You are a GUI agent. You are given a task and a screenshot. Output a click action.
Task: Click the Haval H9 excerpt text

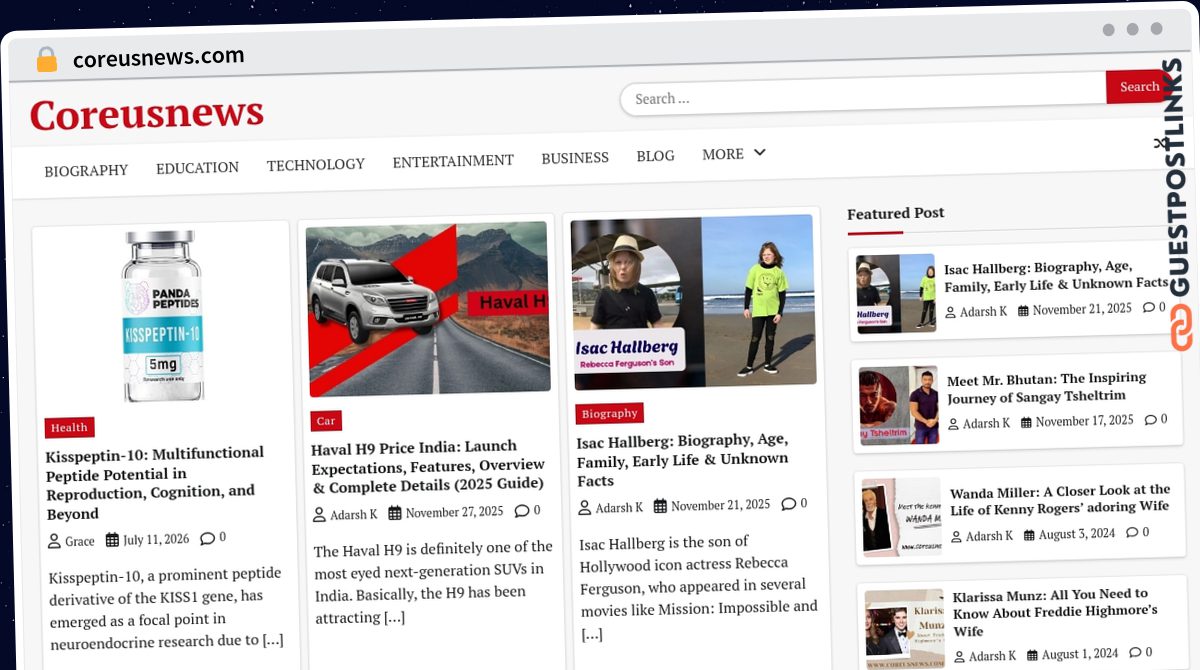433,582
